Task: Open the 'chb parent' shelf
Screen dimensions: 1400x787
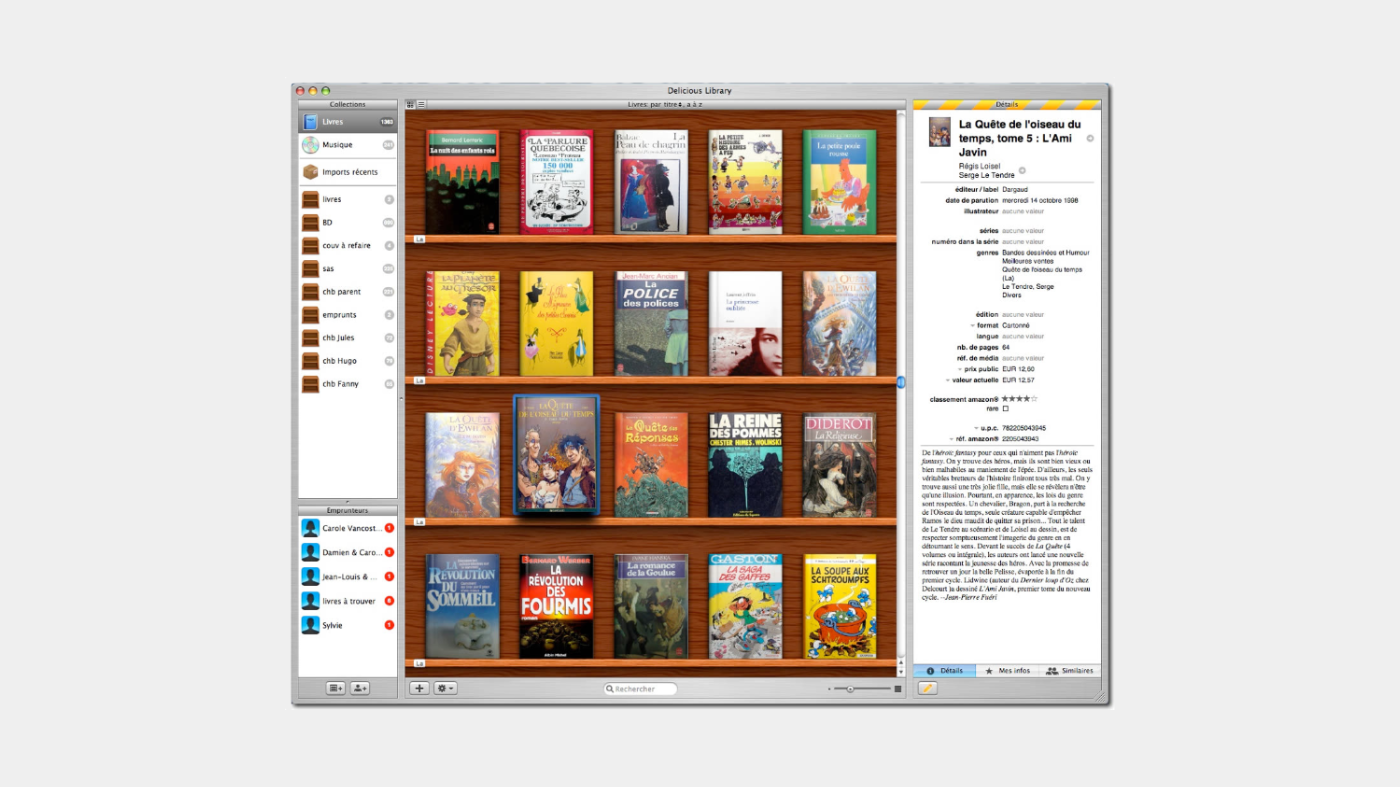Action: click(347, 291)
